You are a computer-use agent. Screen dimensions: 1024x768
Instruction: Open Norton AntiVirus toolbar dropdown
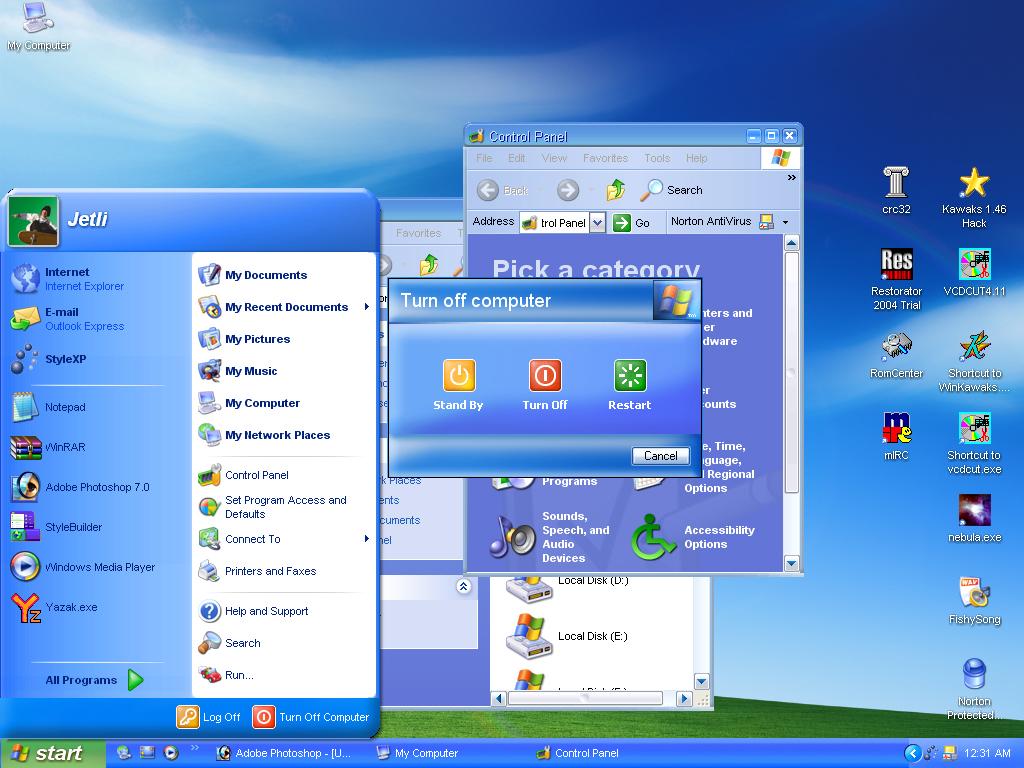[x=786, y=222]
